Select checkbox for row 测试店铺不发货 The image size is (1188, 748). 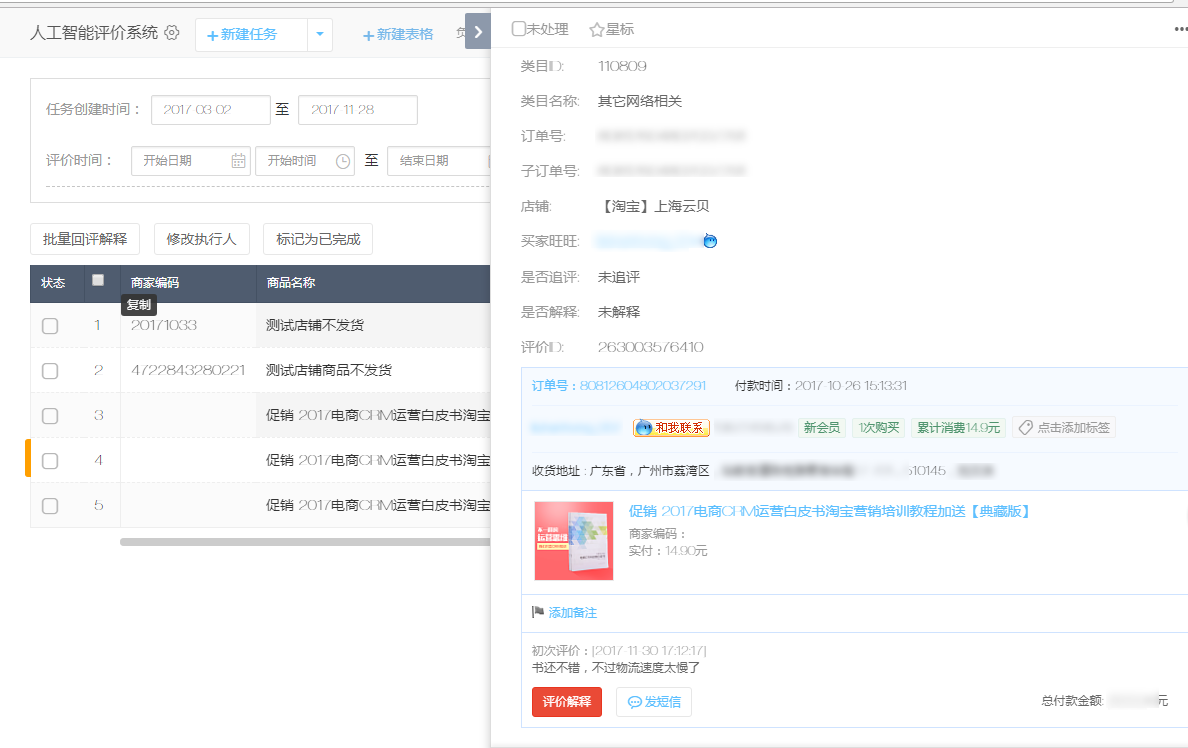point(50,326)
